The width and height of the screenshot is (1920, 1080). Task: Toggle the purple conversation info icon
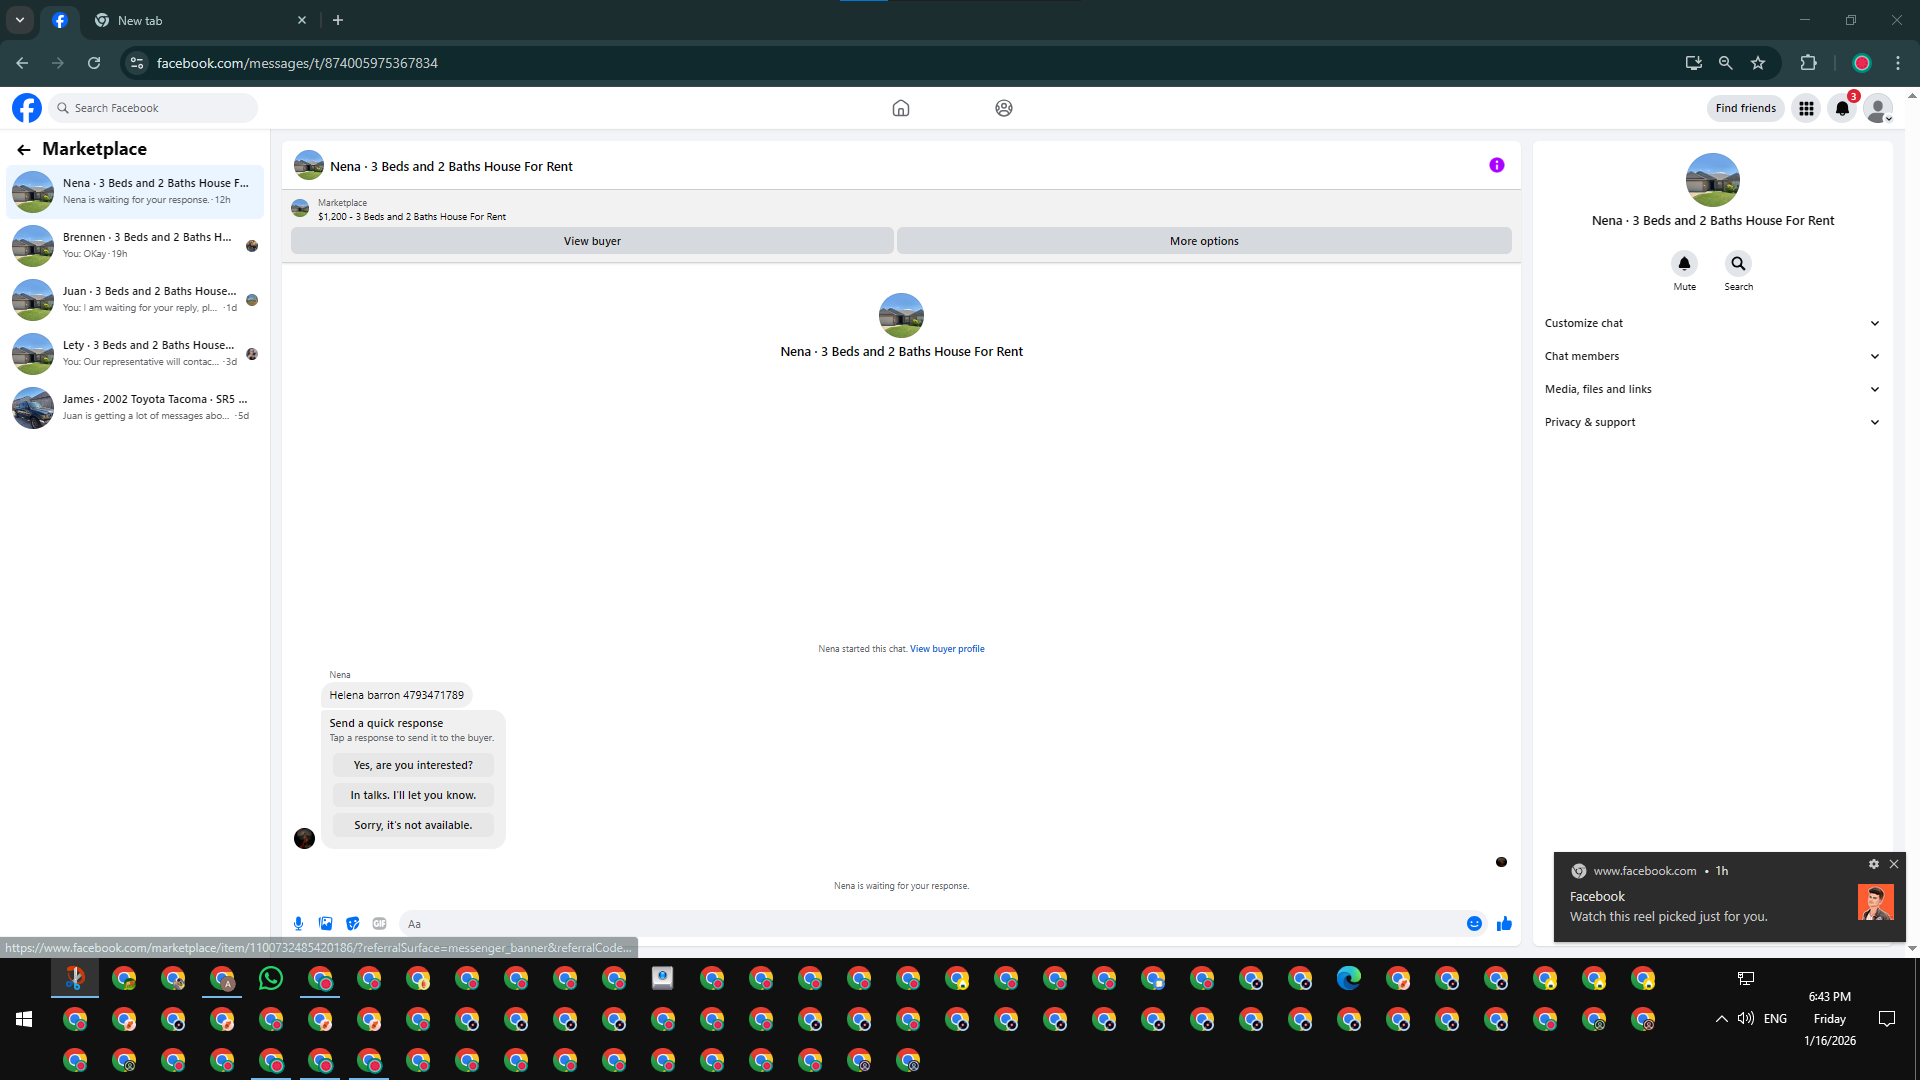point(1496,166)
